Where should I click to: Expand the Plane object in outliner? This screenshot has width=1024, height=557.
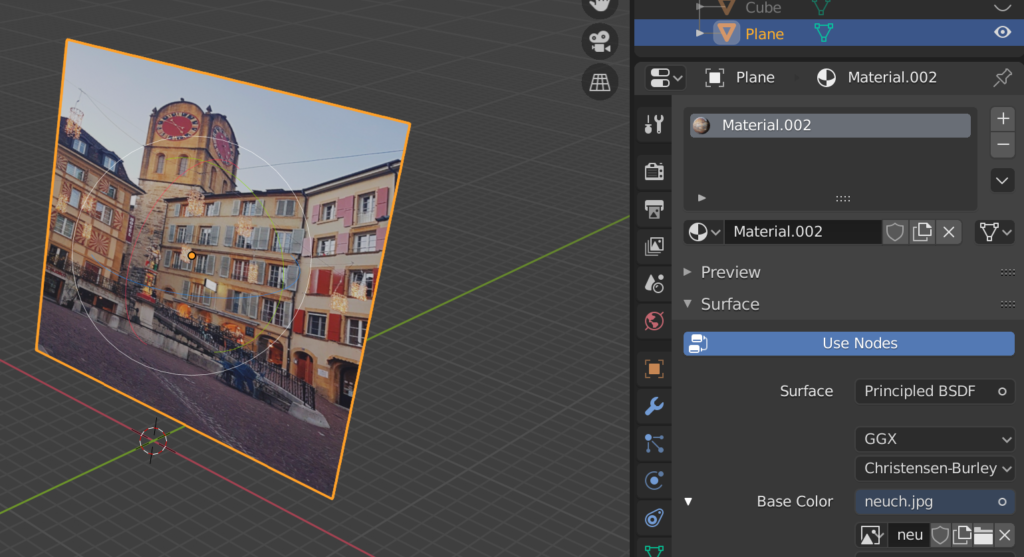(700, 33)
